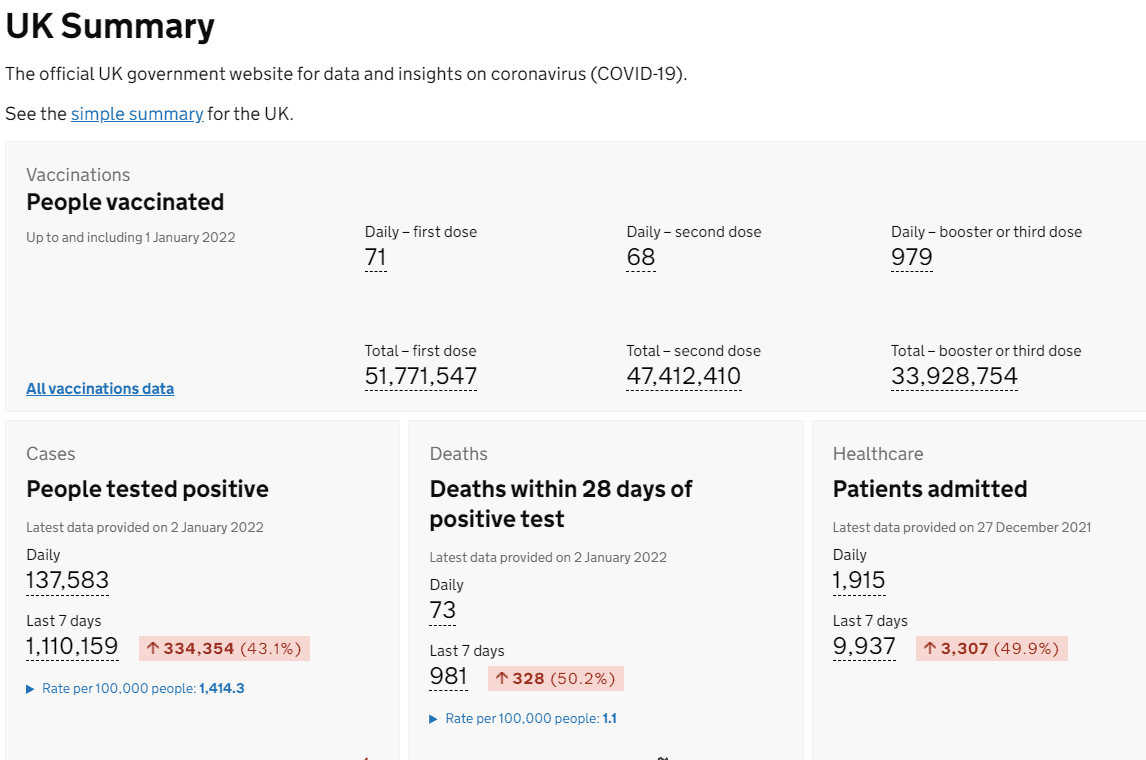The height and width of the screenshot is (760, 1146).
Task: Click last 7 days admissions value 9,937
Action: [x=865, y=647]
